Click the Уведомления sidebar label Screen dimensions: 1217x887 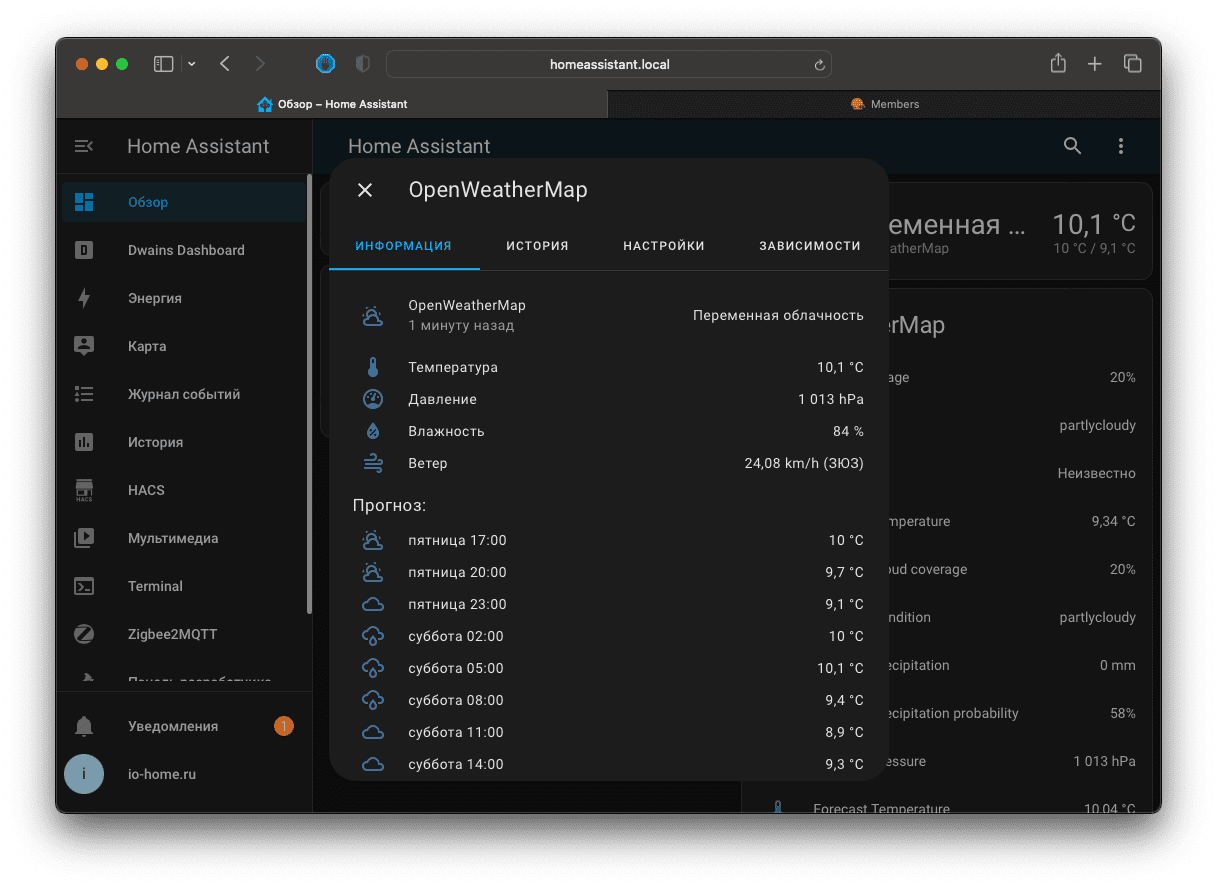click(173, 726)
